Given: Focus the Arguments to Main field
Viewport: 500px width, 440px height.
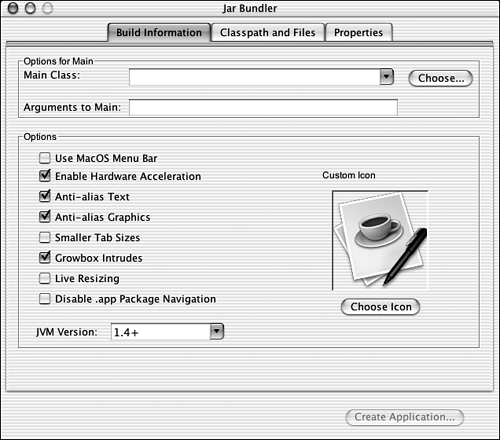Looking at the screenshot, I should point(263,107).
